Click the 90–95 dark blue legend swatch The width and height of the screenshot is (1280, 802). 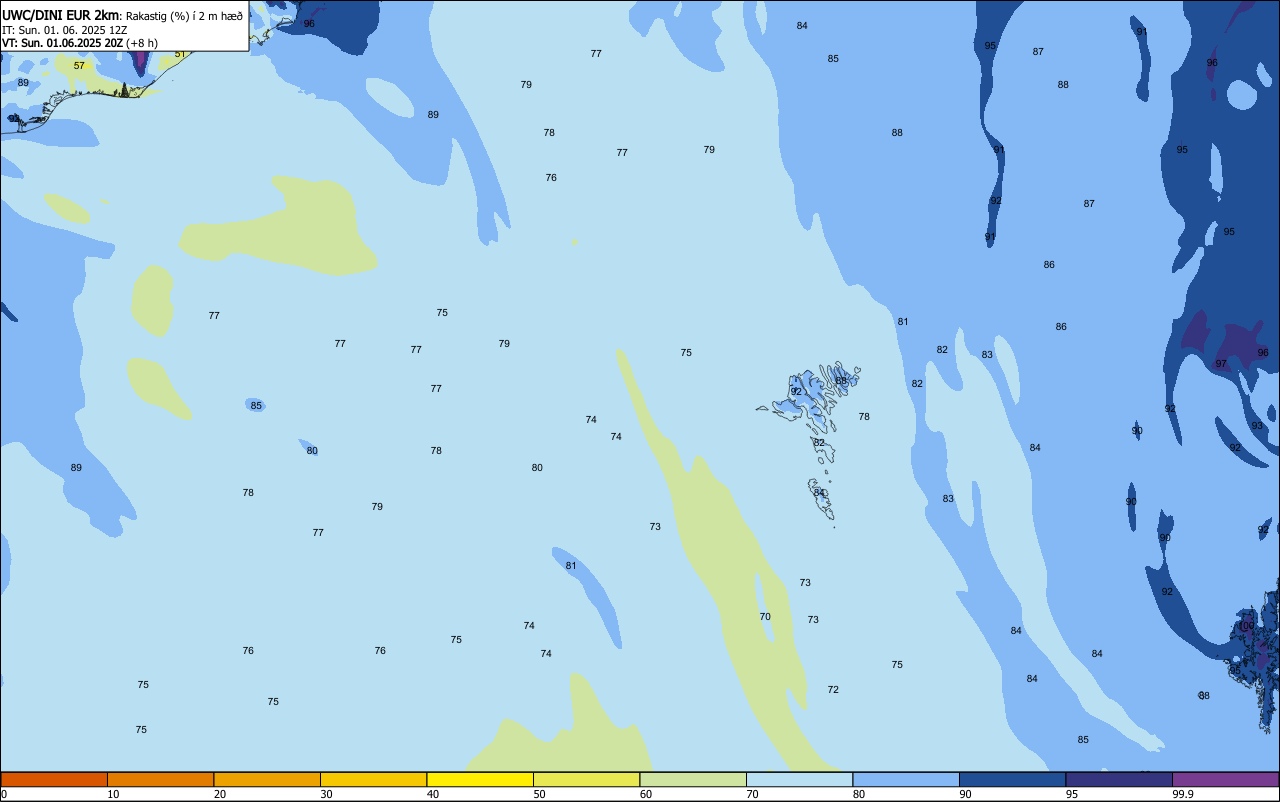[x=1012, y=779]
